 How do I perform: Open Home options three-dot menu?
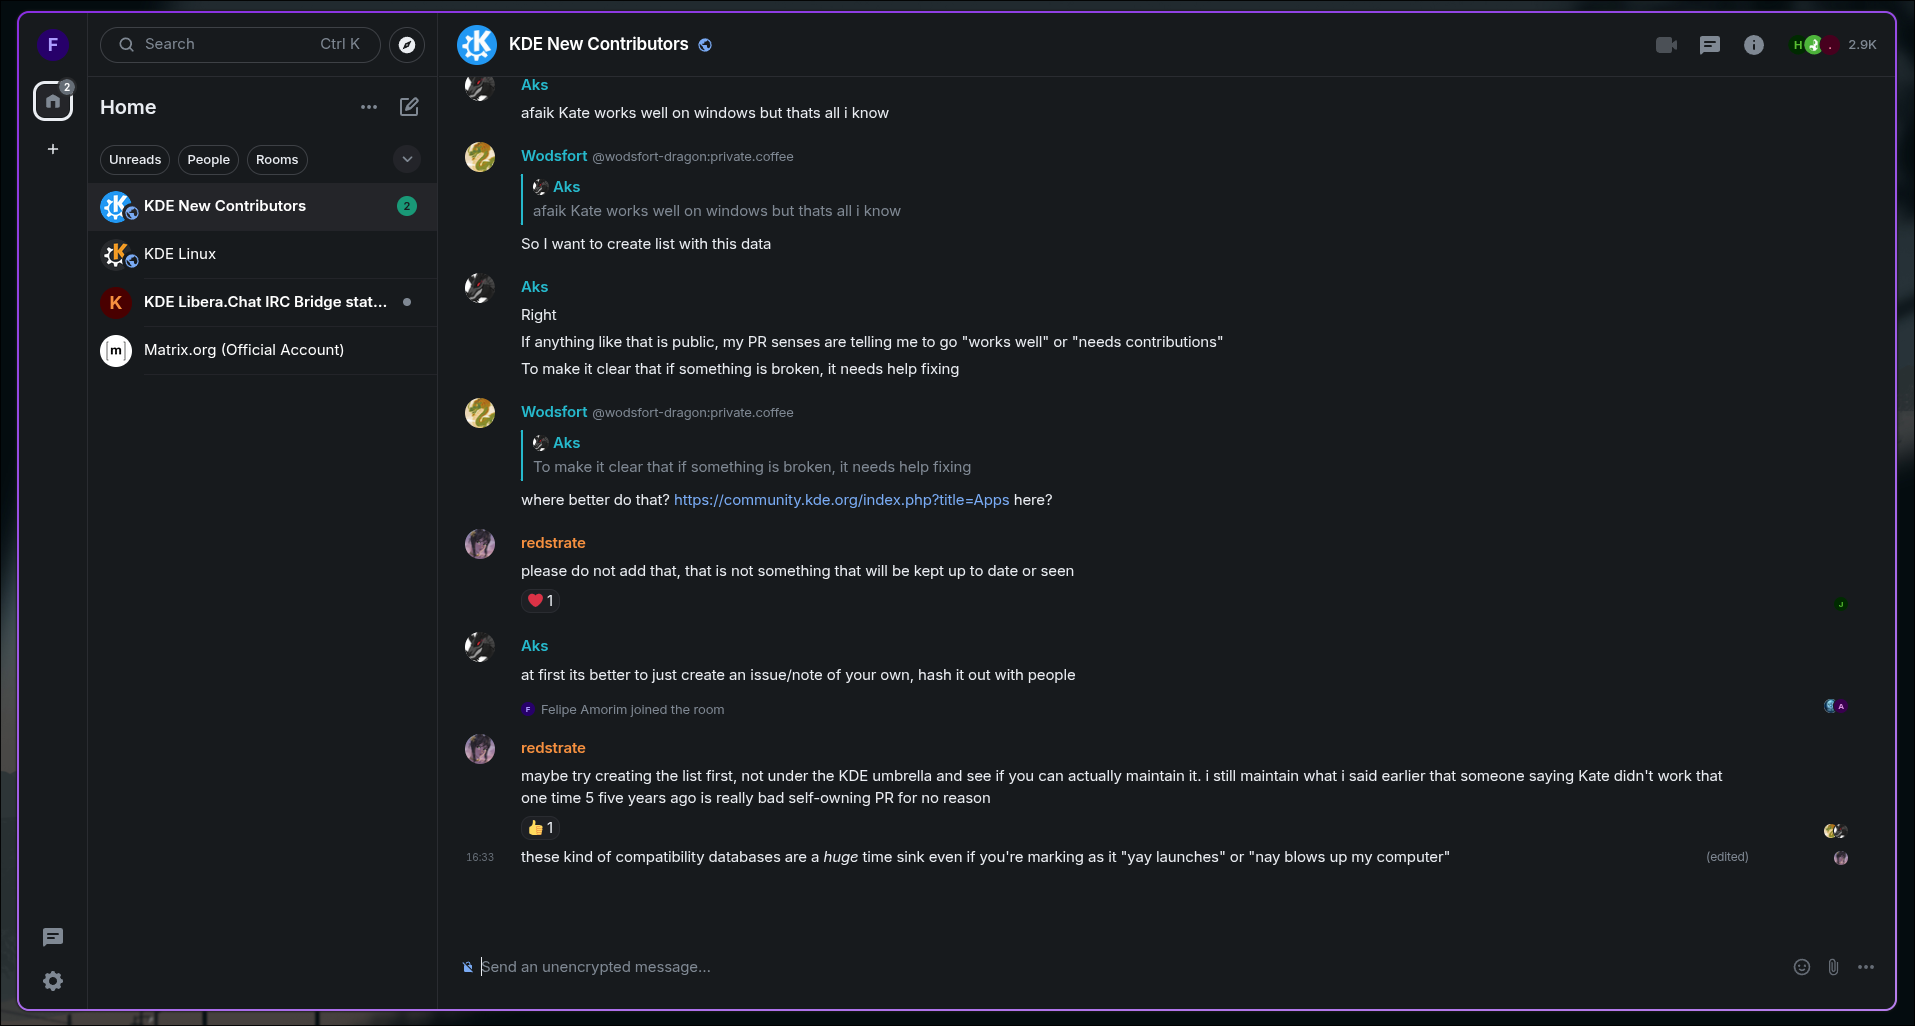(x=369, y=107)
